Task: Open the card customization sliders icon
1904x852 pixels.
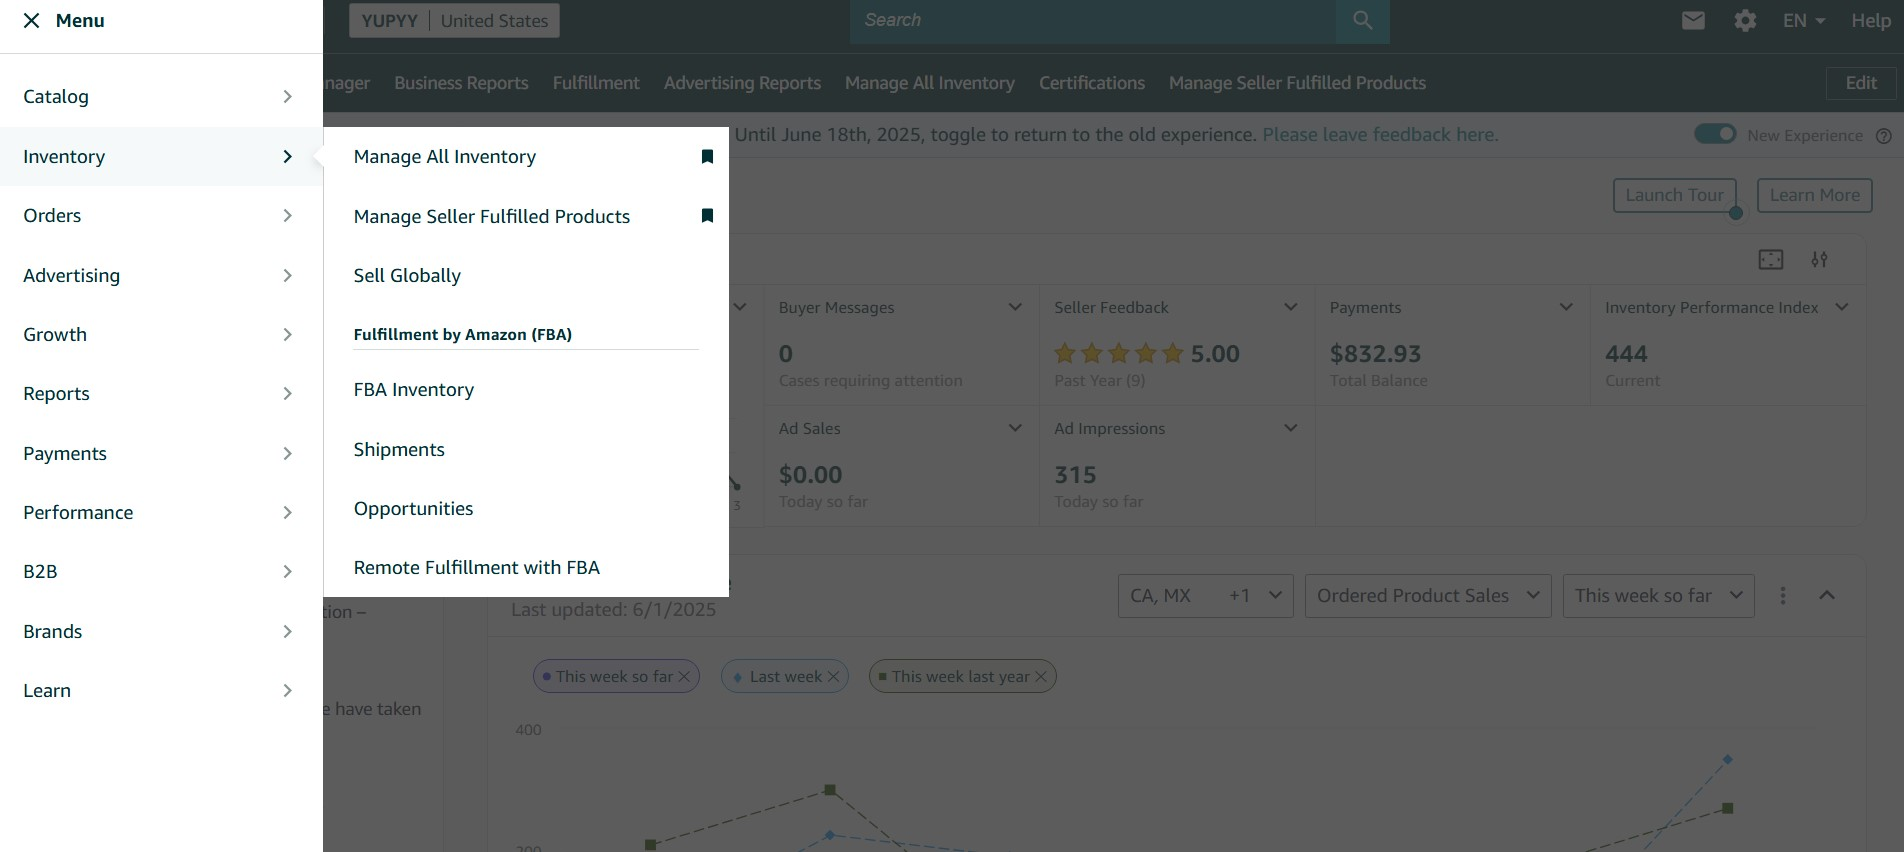Action: coord(1819,259)
